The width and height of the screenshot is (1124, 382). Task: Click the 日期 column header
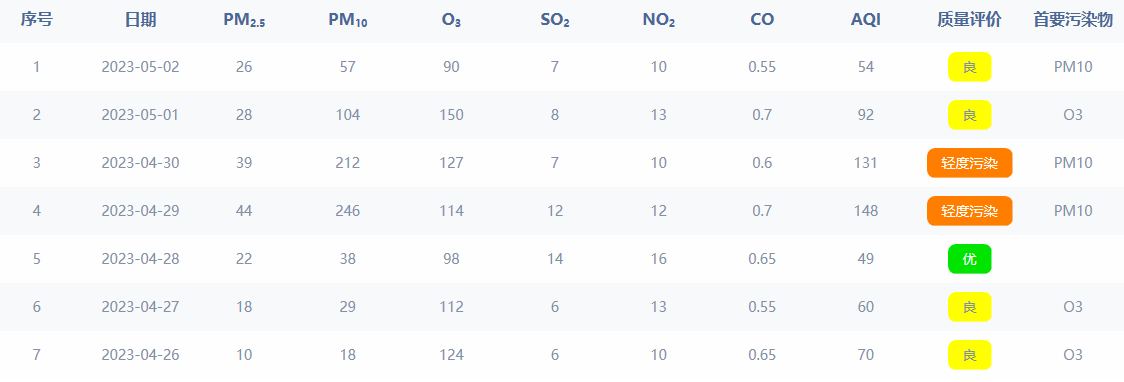point(140,20)
